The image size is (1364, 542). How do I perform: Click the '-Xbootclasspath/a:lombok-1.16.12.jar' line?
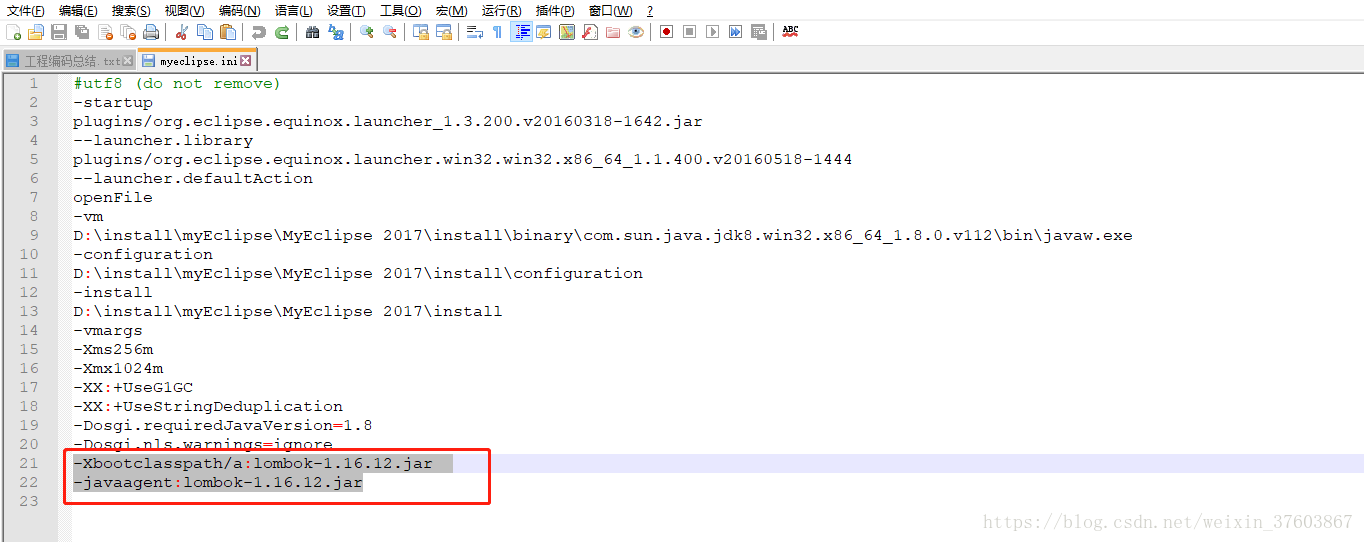(x=253, y=464)
